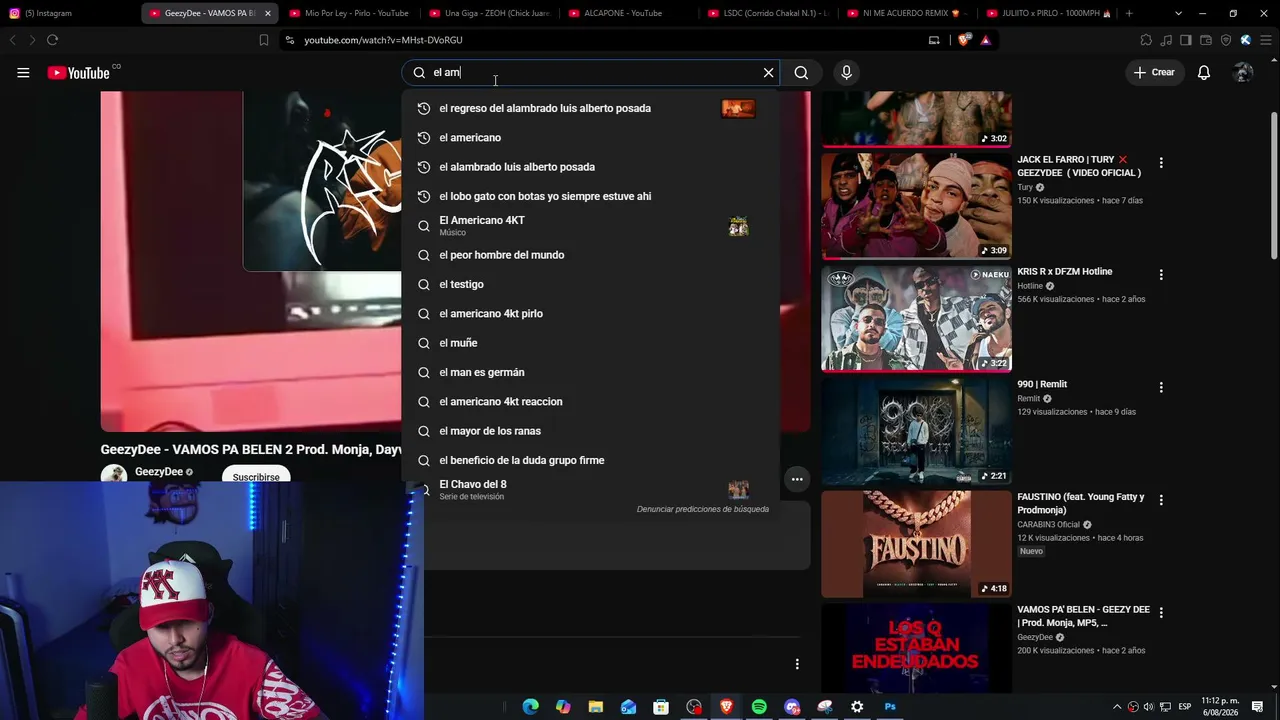Image resolution: width=1280 pixels, height=720 pixels.
Task: Switch to the "Una Giga - ZEOH" tab
Action: [x=489, y=13]
